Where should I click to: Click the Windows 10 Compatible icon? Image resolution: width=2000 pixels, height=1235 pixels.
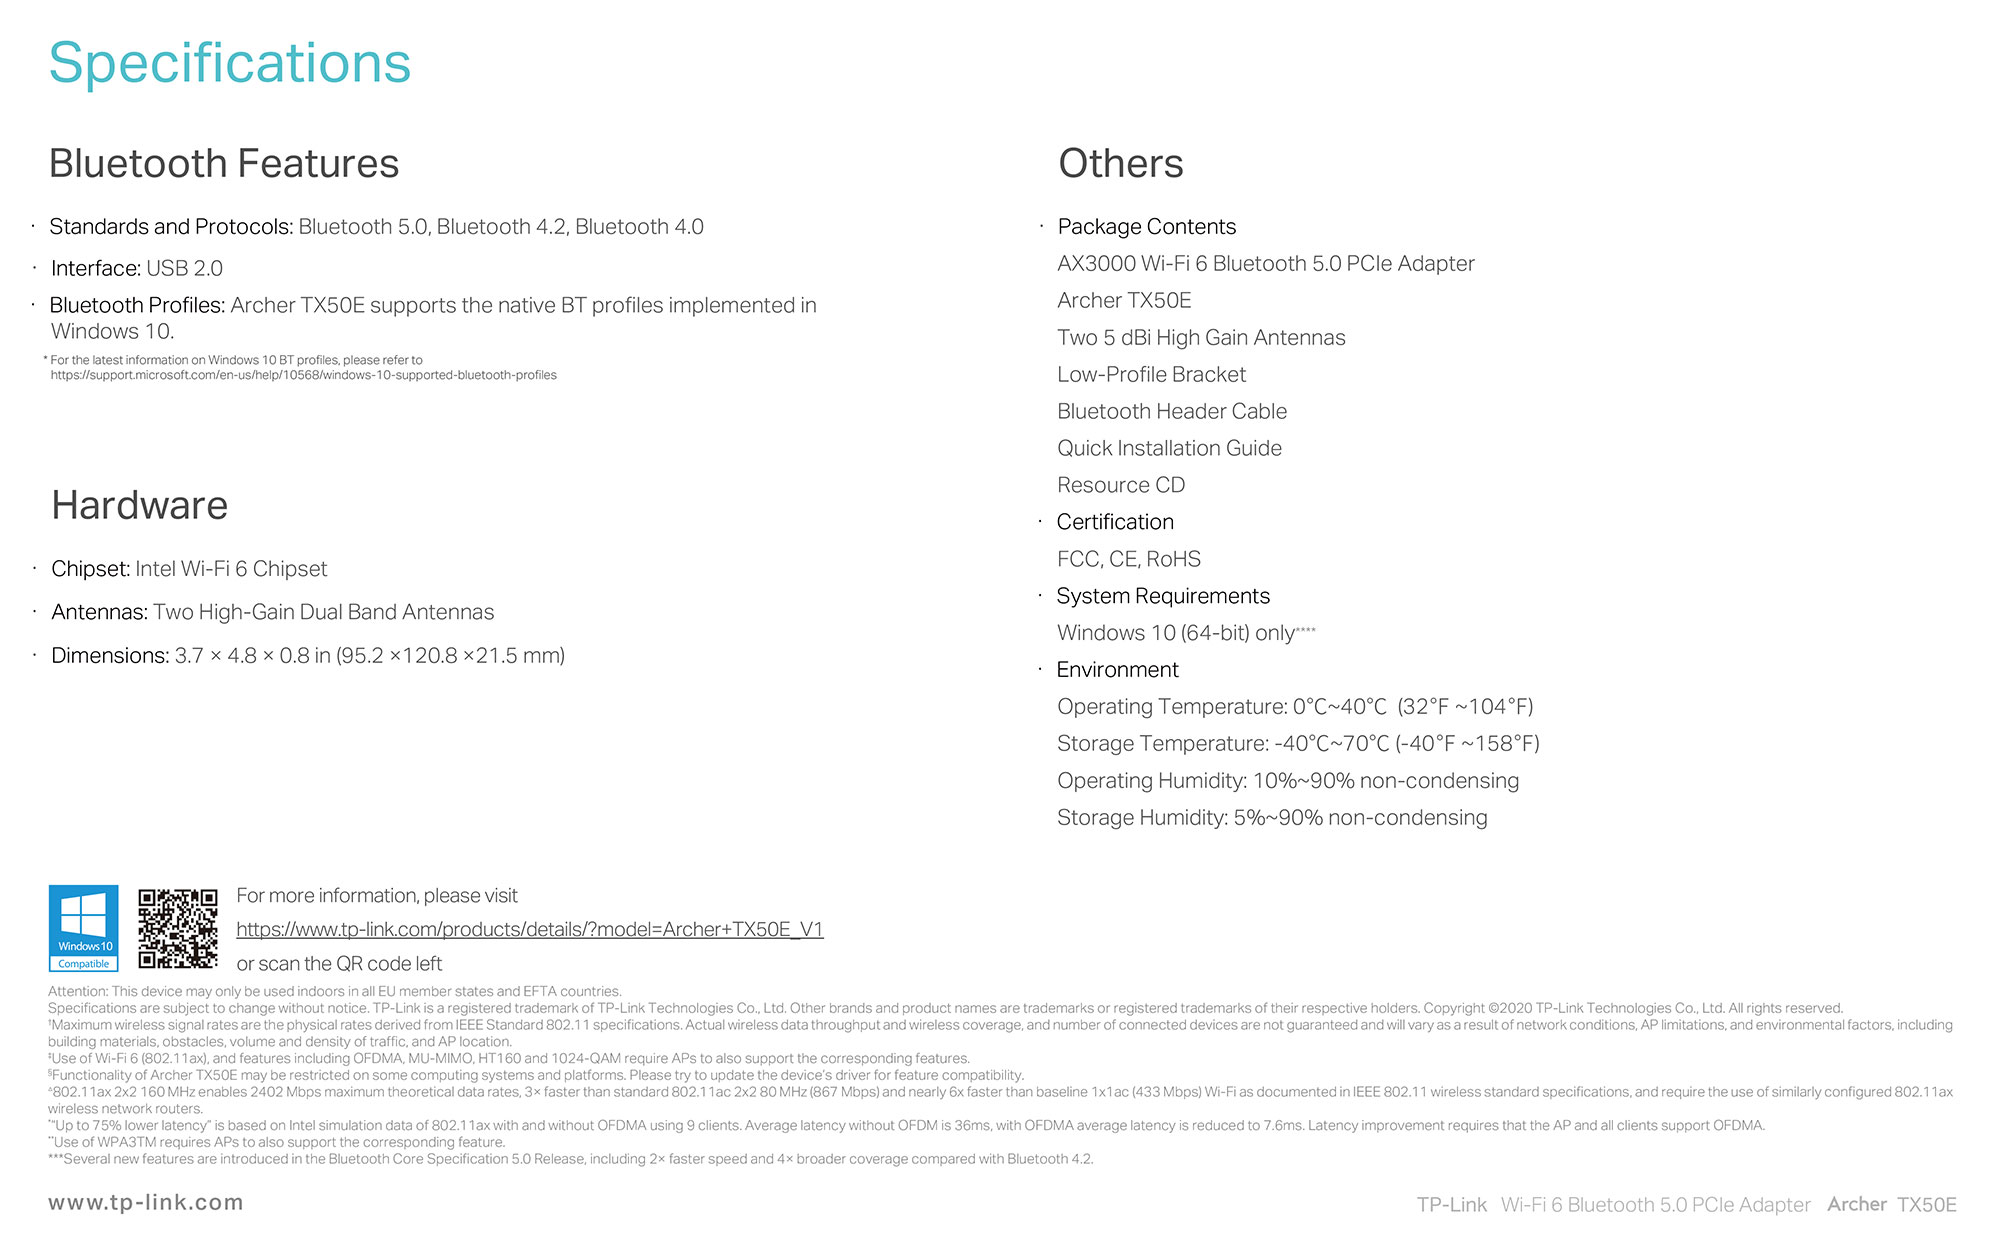pos(80,931)
